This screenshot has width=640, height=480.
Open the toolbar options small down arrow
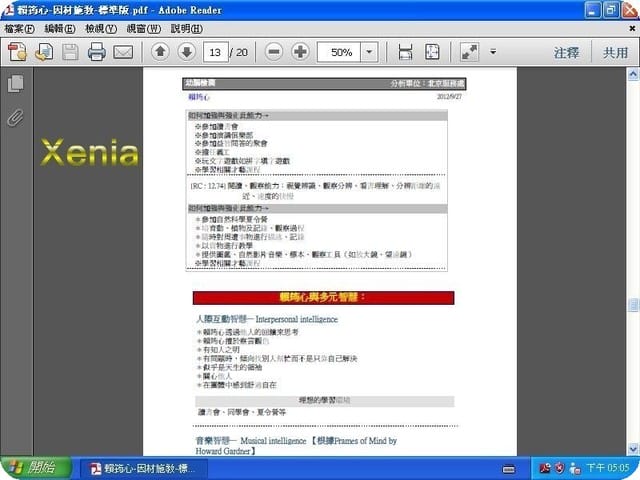[x=493, y=52]
